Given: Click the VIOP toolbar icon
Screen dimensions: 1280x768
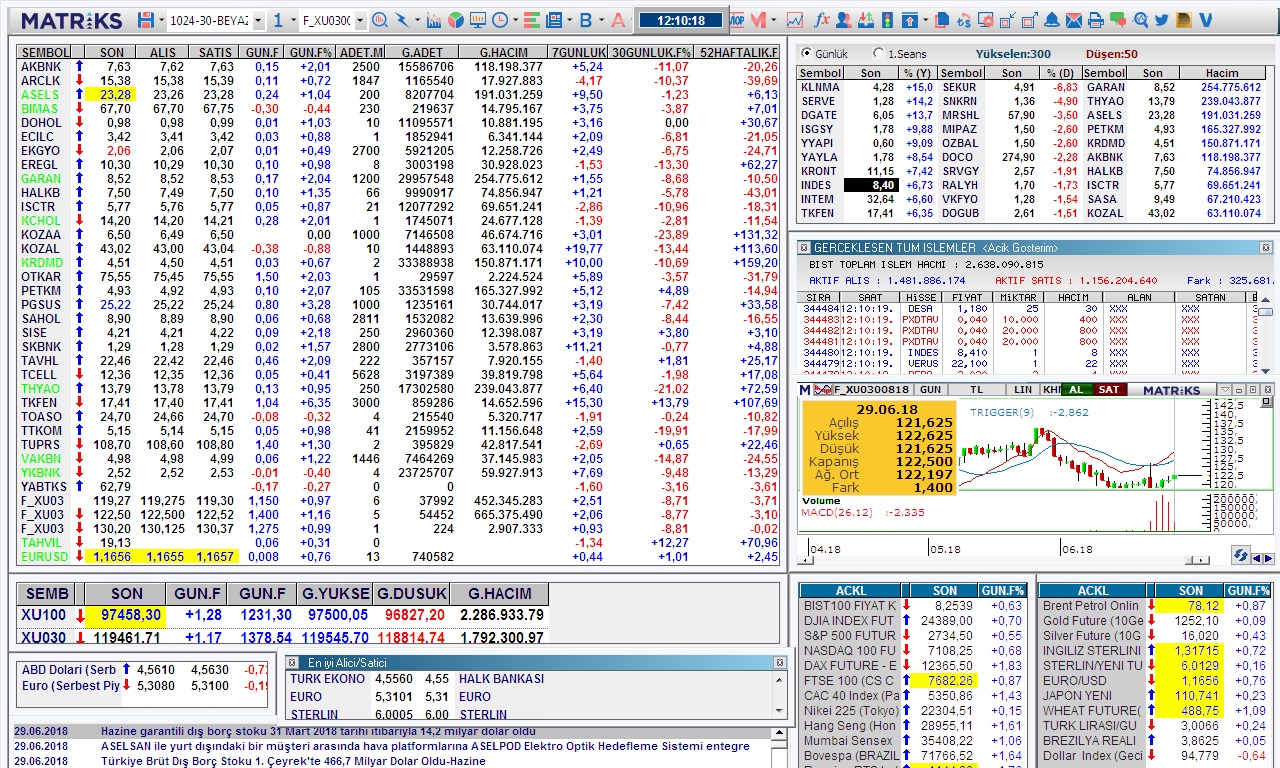Looking at the screenshot, I should (x=737, y=20).
